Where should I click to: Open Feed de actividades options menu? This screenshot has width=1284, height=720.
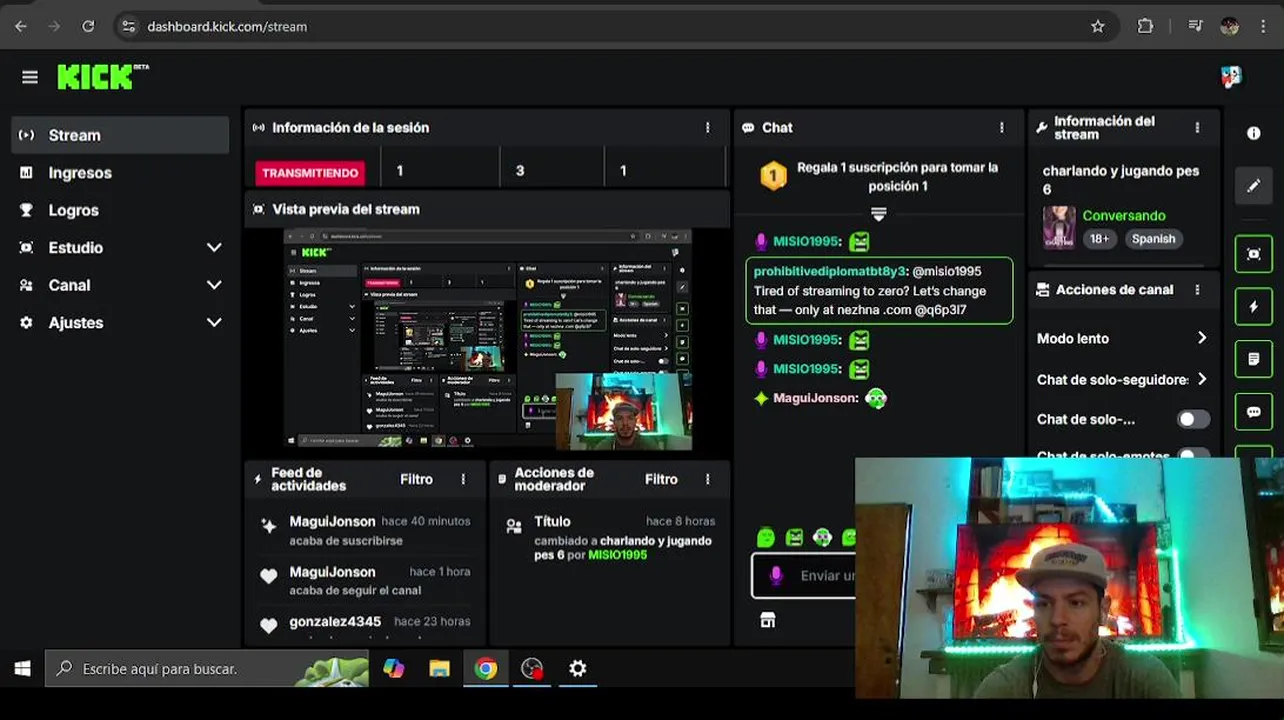click(x=463, y=480)
